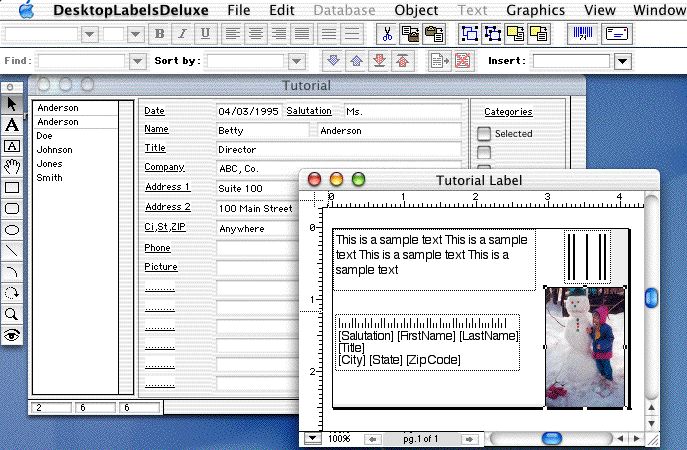The image size is (687, 450).
Task: Justify text in toolbar
Action: pos(302,34)
